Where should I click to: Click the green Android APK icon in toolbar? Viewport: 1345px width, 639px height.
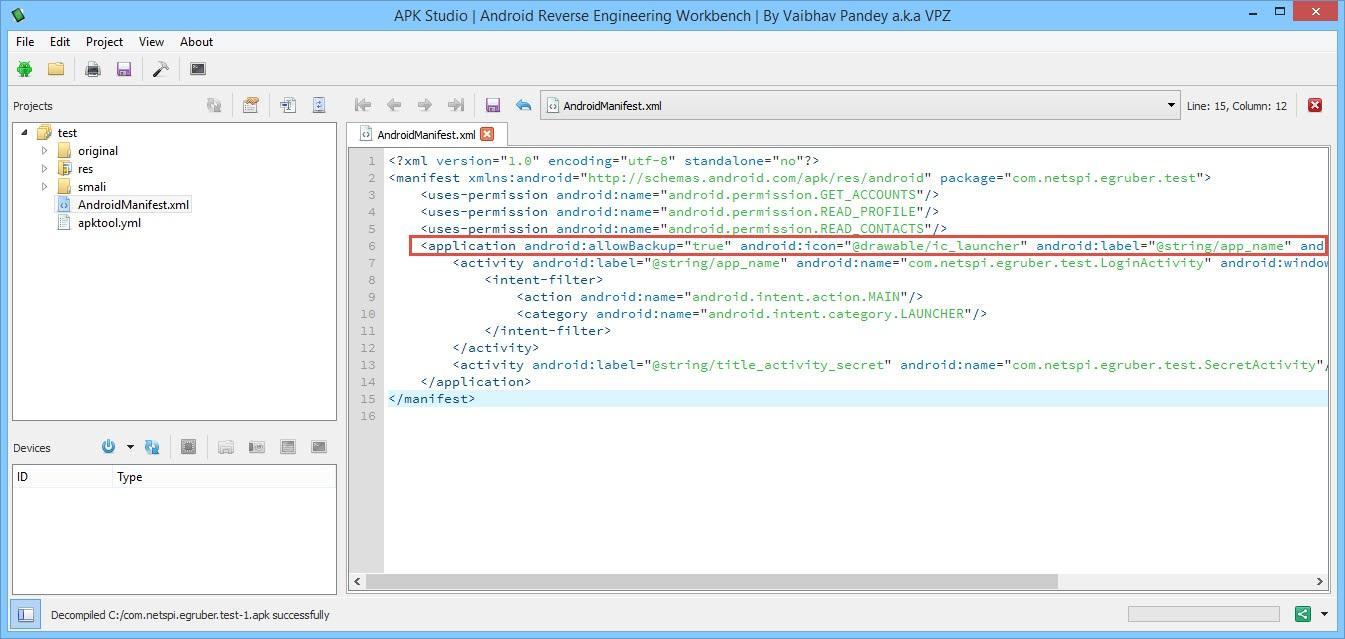pos(25,69)
